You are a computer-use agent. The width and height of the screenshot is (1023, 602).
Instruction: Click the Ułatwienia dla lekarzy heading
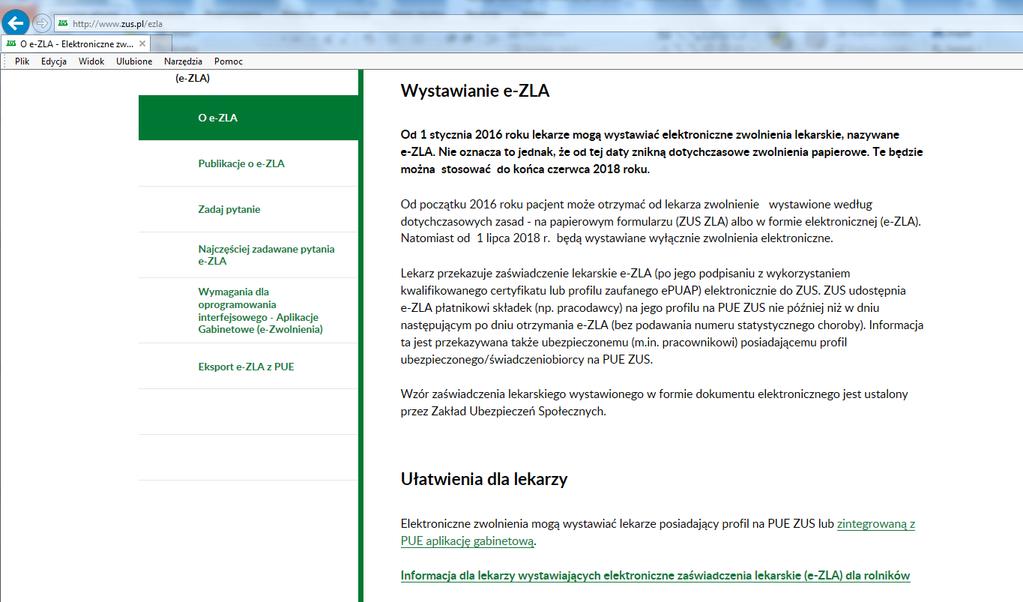click(484, 479)
